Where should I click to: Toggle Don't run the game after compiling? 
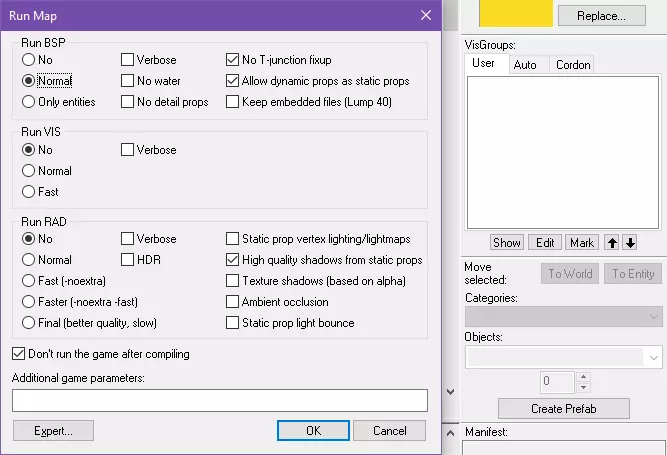[19, 354]
